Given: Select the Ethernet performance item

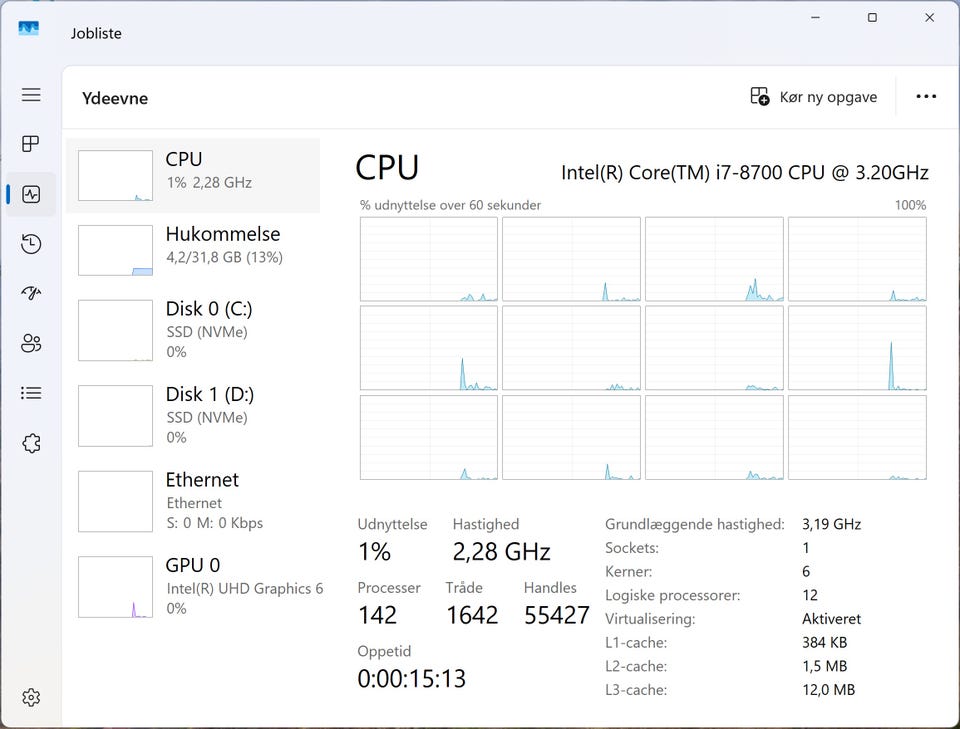Looking at the screenshot, I should [193, 500].
